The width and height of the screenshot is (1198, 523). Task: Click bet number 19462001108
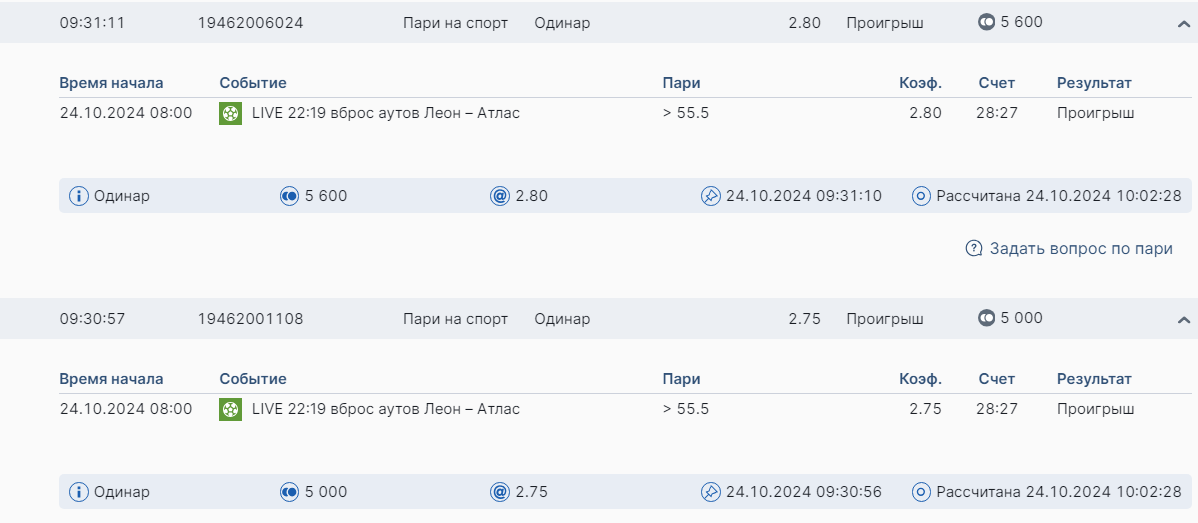(251, 319)
